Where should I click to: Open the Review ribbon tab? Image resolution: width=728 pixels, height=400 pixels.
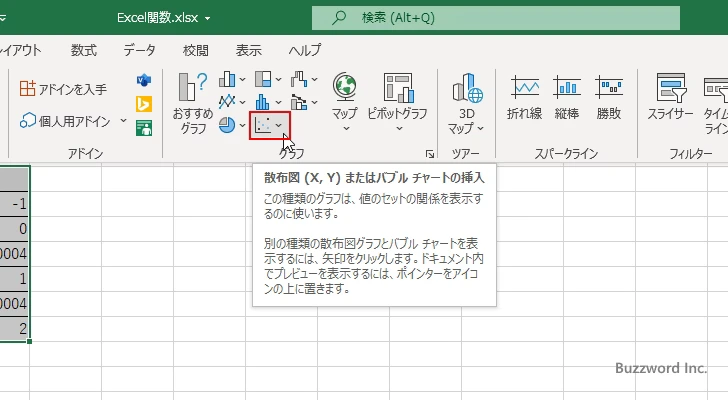[195, 50]
